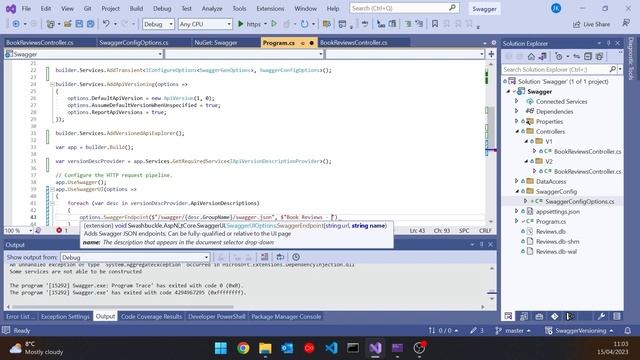Open Google Chrome from taskbar

[x=243, y=348]
